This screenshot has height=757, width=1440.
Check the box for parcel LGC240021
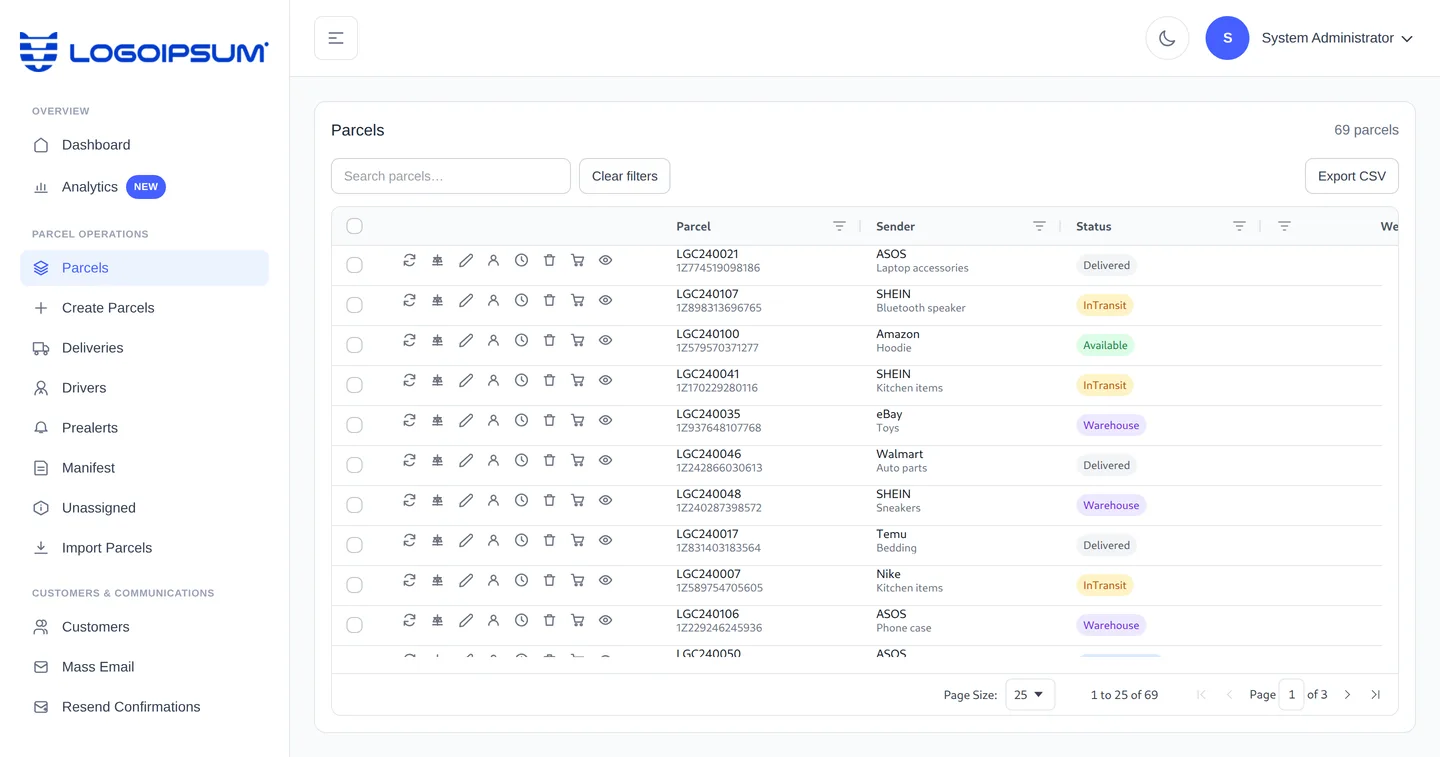(354, 265)
